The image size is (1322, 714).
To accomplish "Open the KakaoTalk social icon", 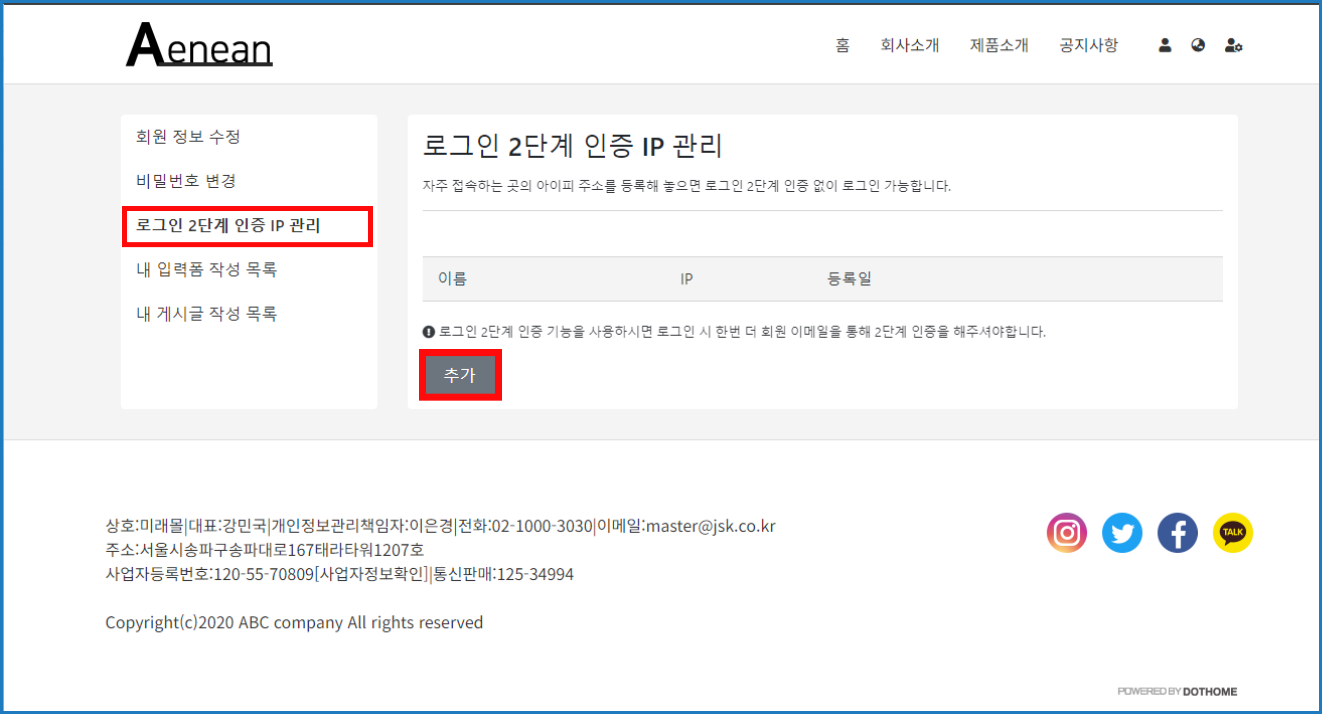I will (x=1233, y=533).
